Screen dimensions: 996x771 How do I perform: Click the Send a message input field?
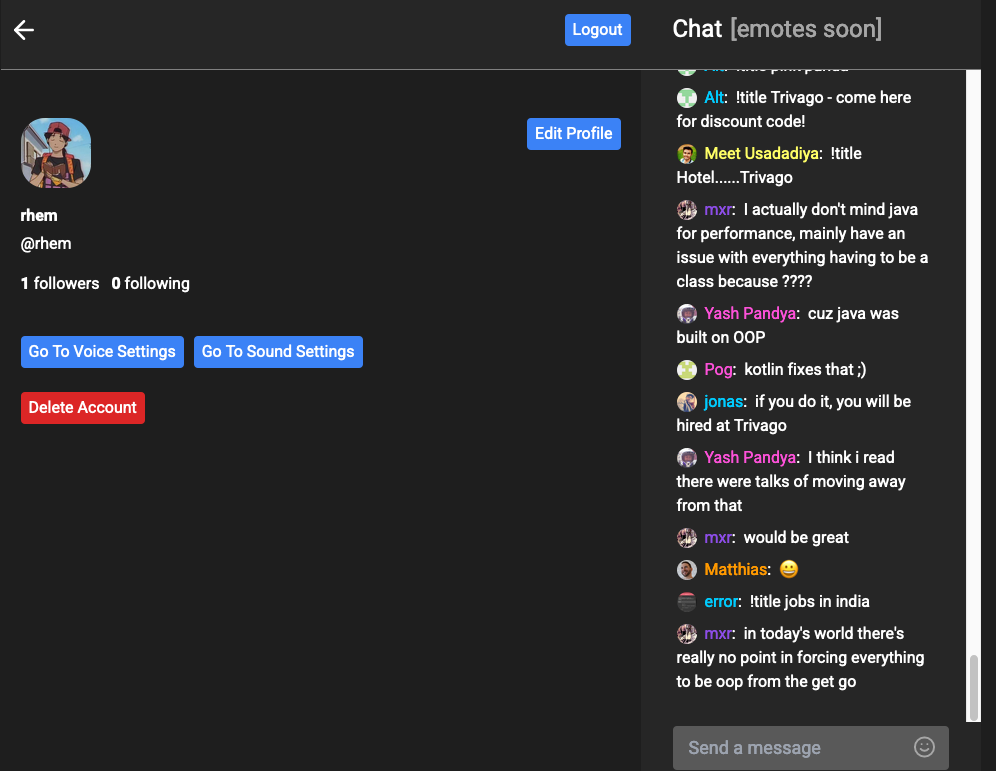coord(790,747)
